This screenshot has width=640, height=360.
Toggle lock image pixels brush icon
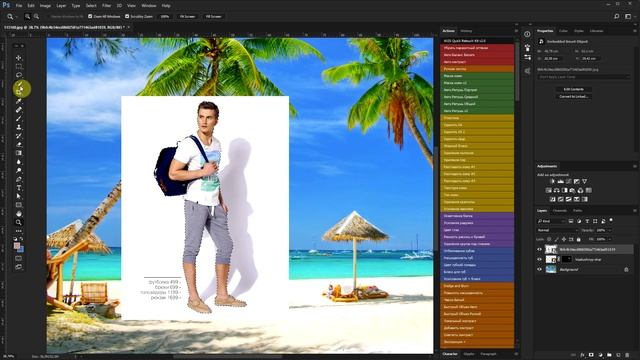click(556, 239)
